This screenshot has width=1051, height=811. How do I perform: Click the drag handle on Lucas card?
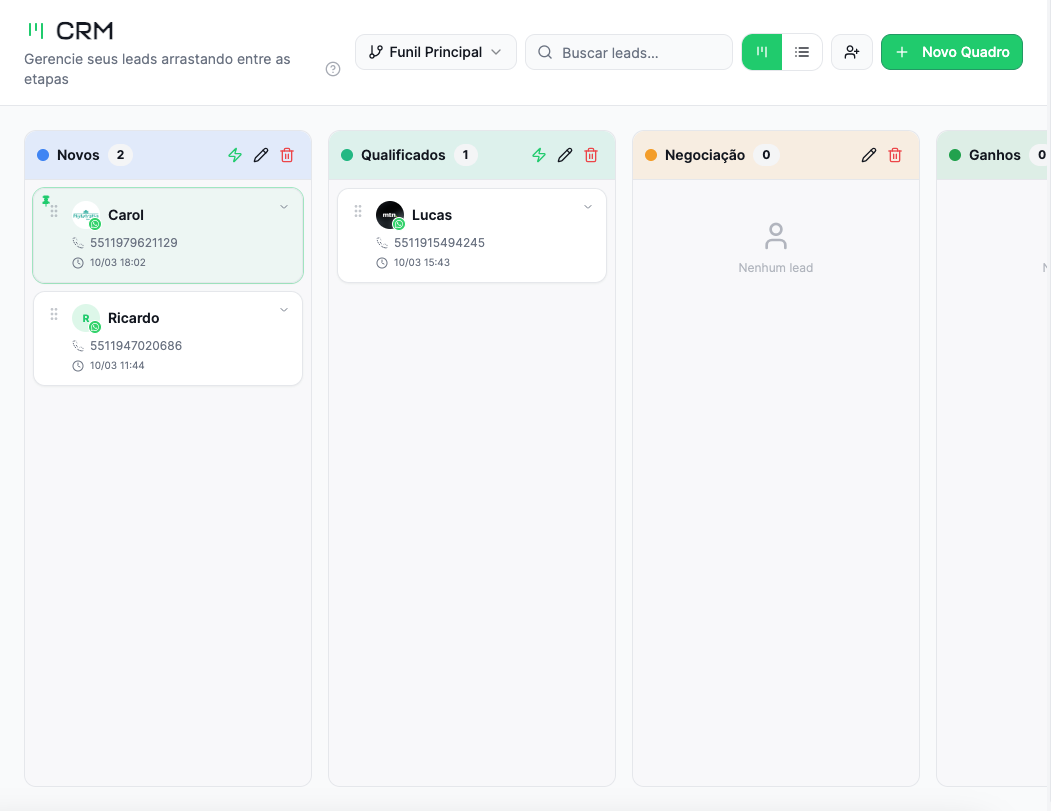click(x=358, y=211)
